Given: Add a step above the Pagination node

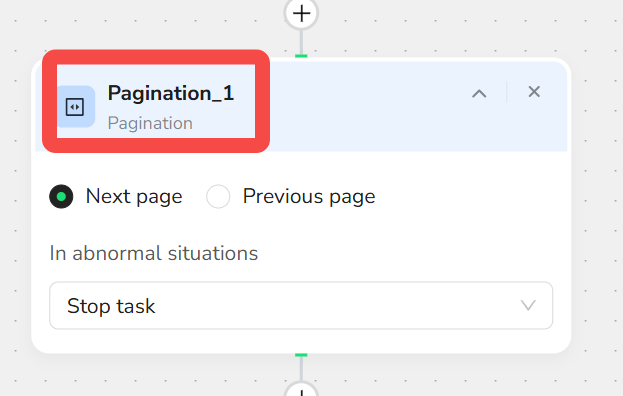Looking at the screenshot, I should [x=301, y=14].
